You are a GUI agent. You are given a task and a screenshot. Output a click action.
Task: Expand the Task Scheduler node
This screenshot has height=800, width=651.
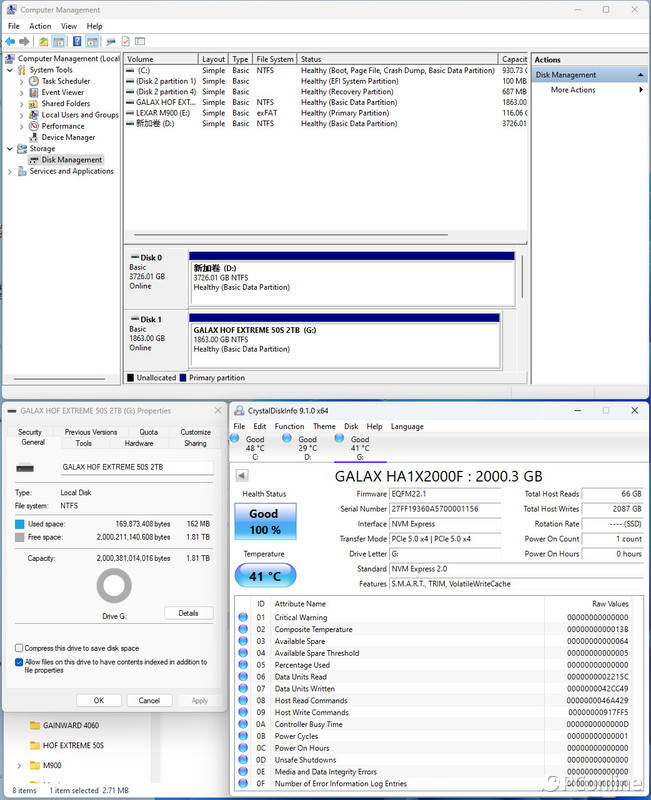pyautogui.click(x=21, y=81)
